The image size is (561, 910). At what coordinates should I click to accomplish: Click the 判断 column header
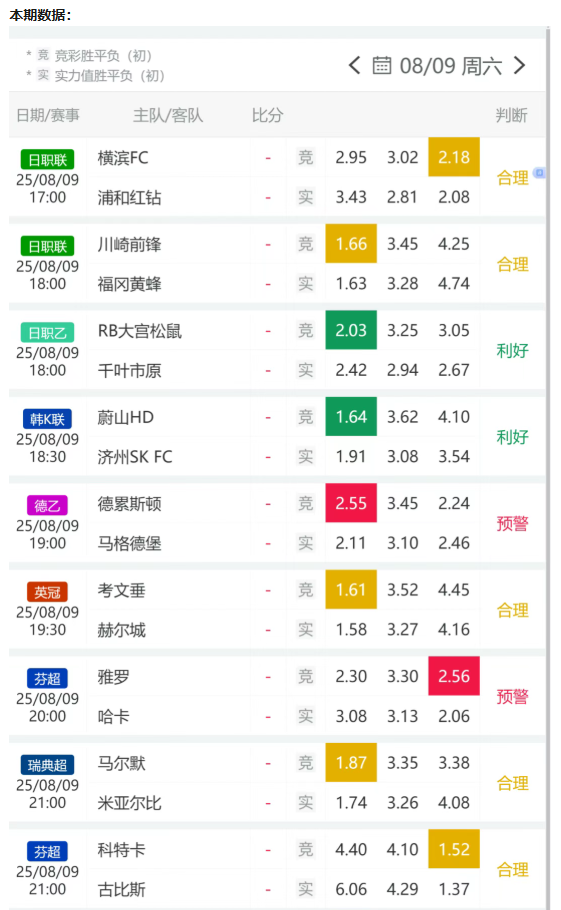click(x=512, y=115)
